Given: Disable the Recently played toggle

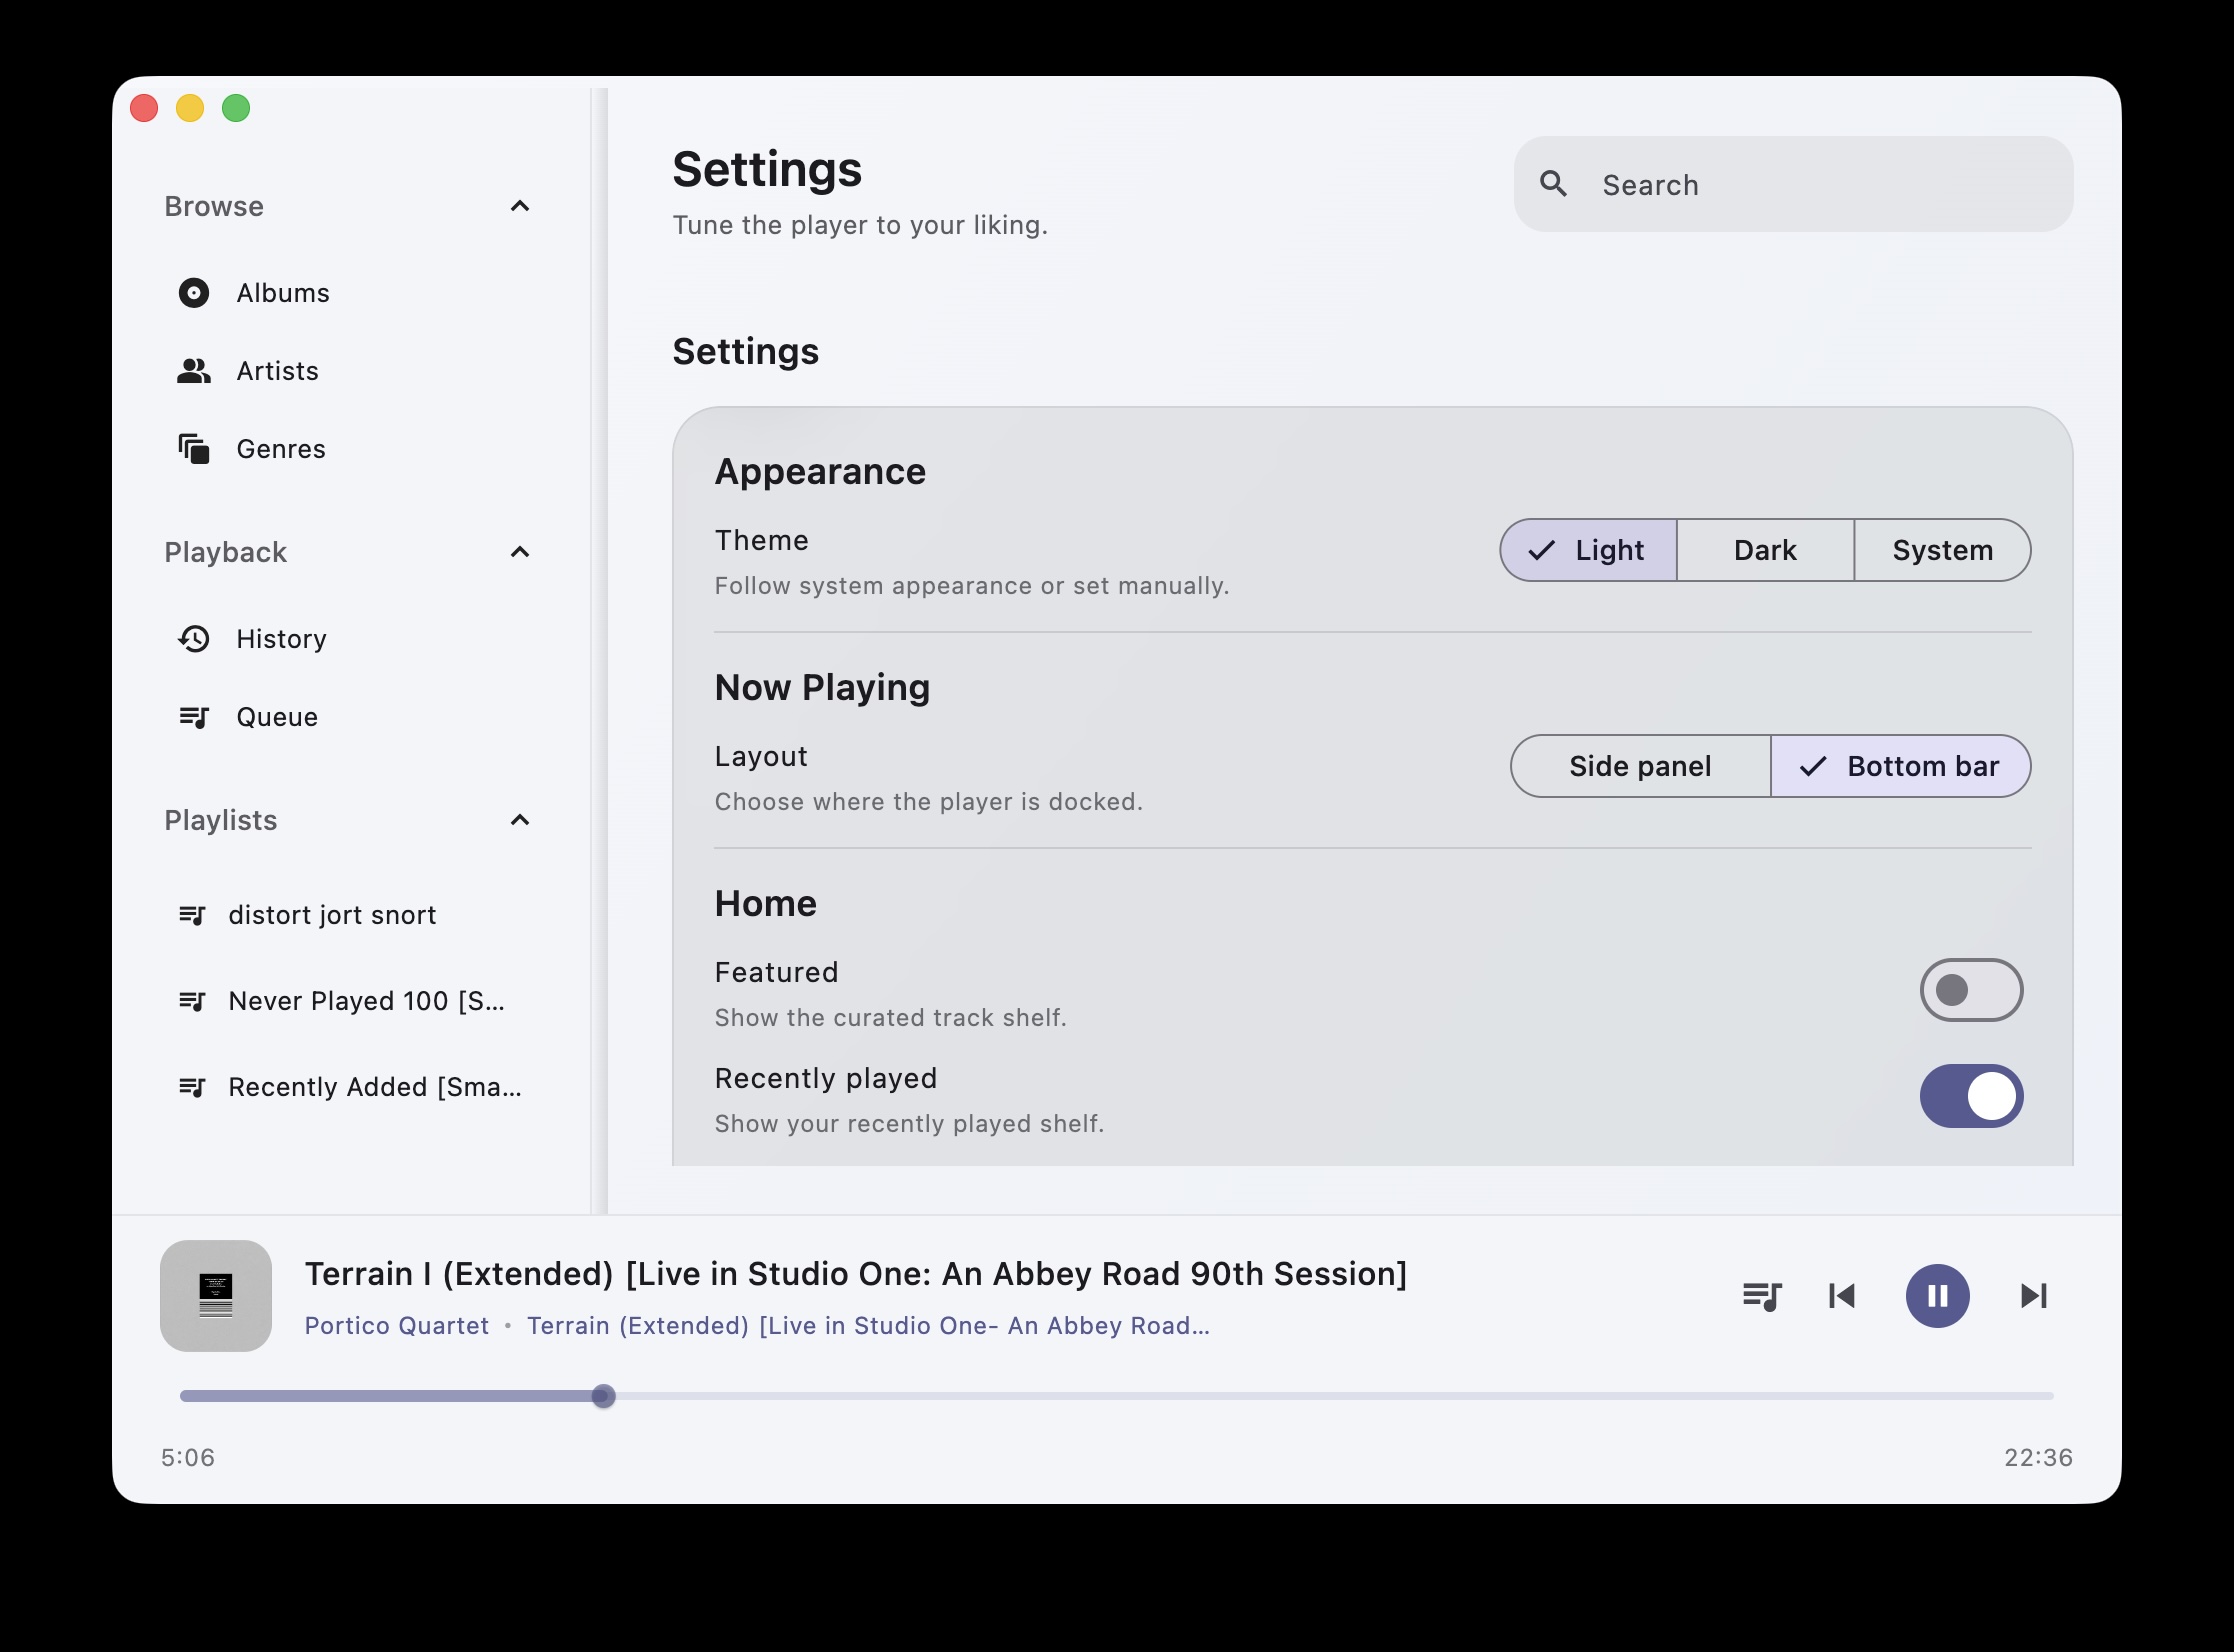Looking at the screenshot, I should (x=1970, y=1096).
